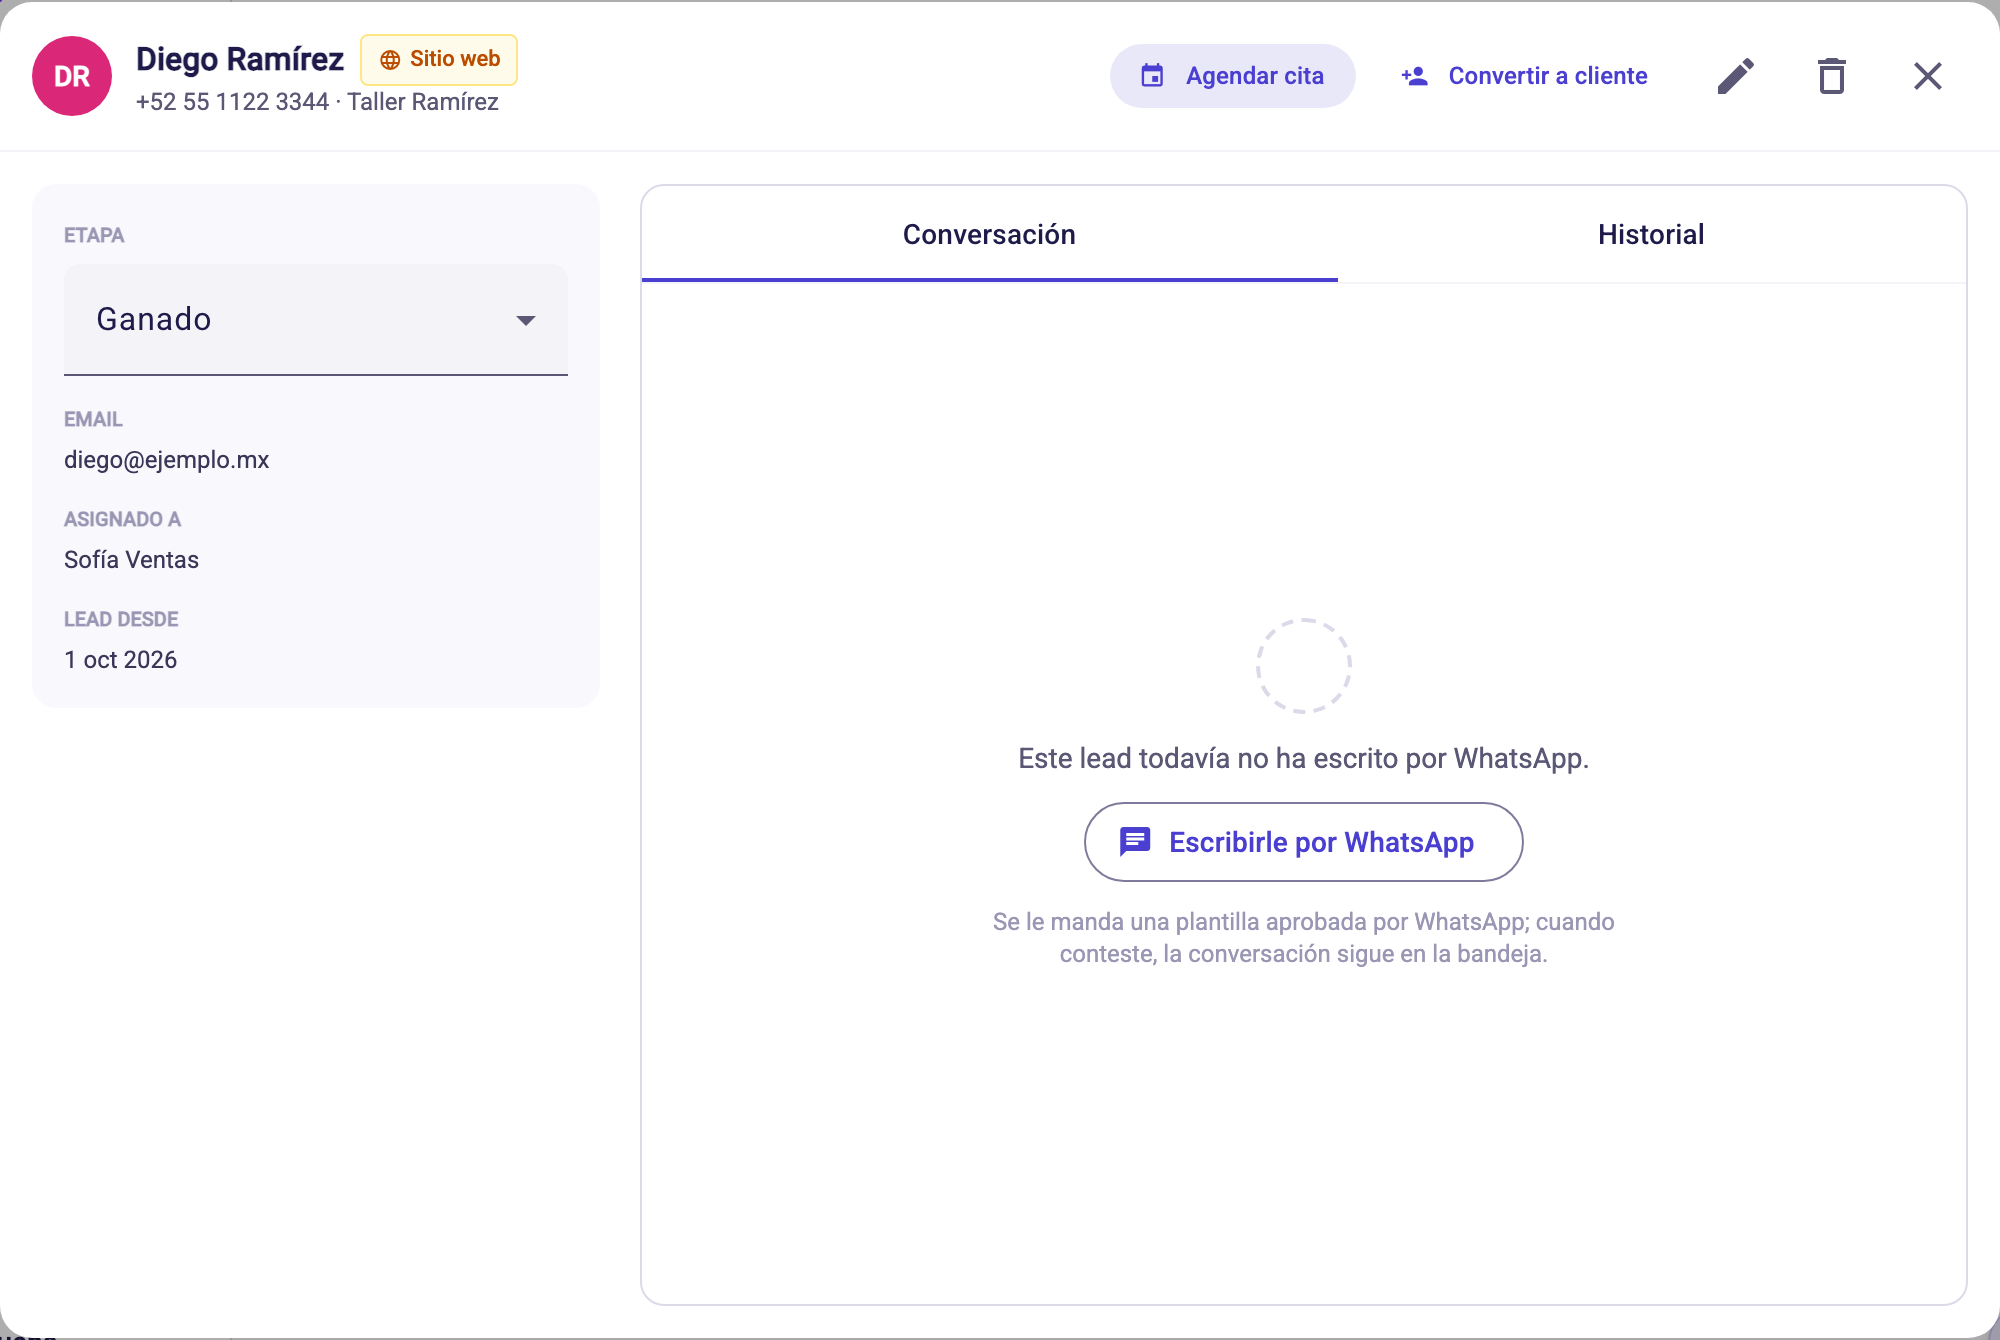
Task: Switch to the Conversación tab
Action: coord(989,234)
